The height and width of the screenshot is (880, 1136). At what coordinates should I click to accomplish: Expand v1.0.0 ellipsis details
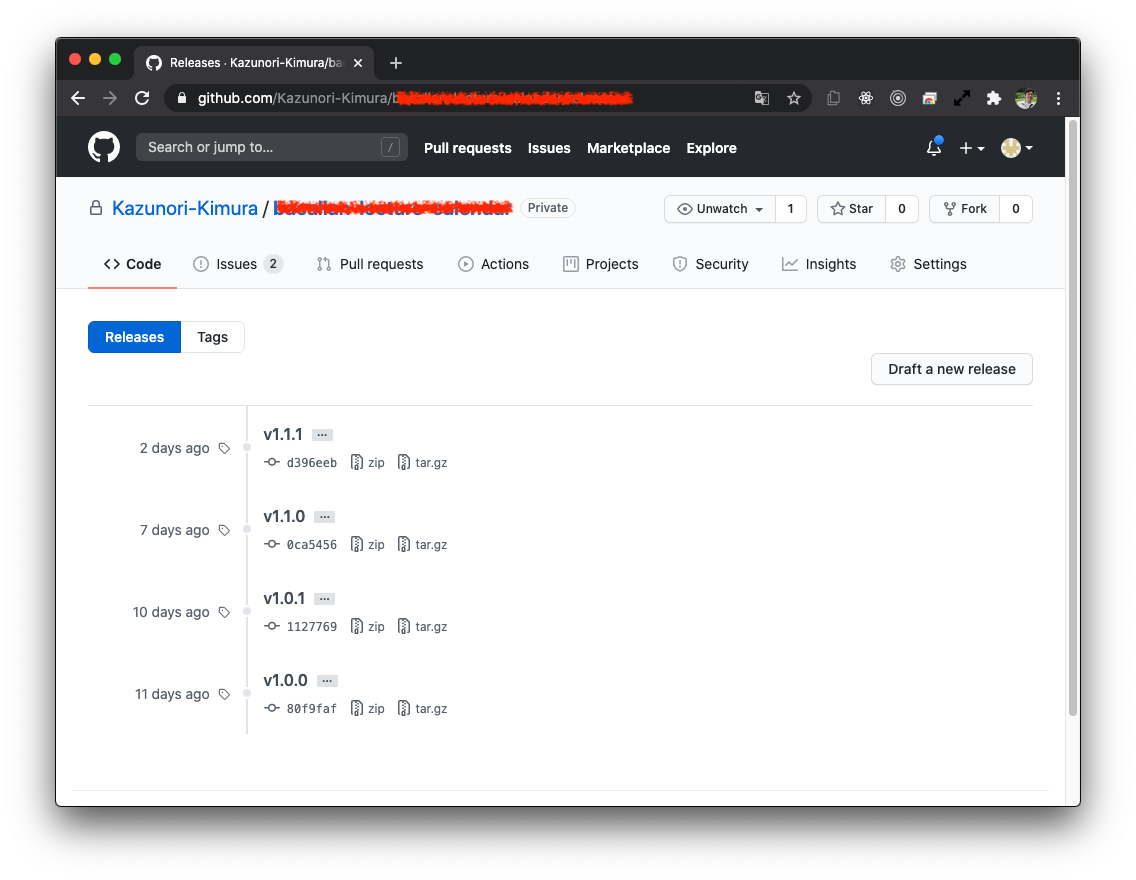tap(327, 680)
